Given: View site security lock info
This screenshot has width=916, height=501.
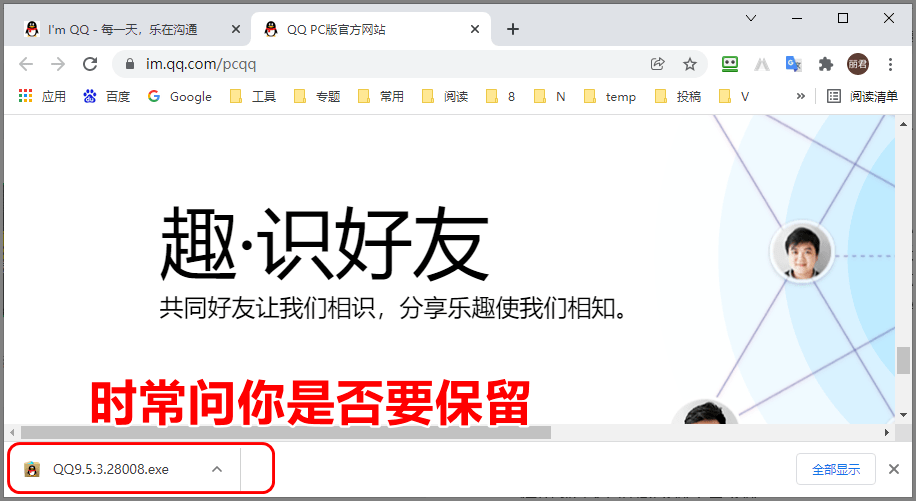Looking at the screenshot, I should click(130, 64).
